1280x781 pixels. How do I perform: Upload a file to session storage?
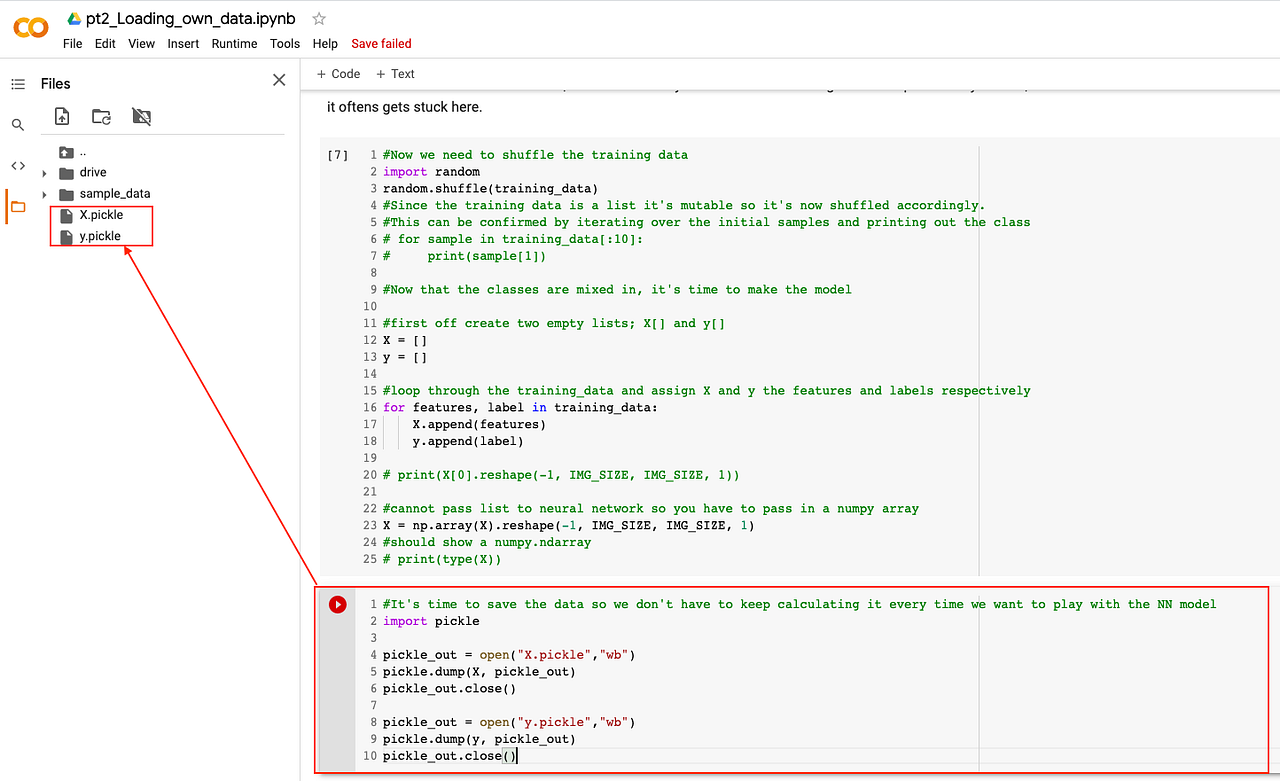click(x=61, y=116)
